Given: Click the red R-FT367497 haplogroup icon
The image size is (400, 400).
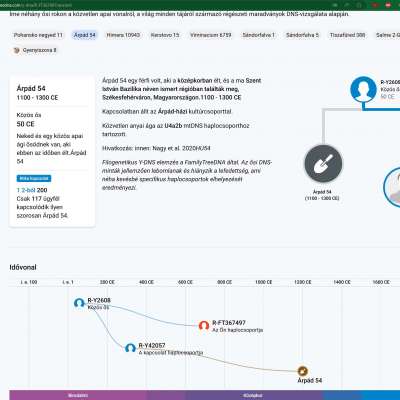Looking at the screenshot, I should [204, 325].
